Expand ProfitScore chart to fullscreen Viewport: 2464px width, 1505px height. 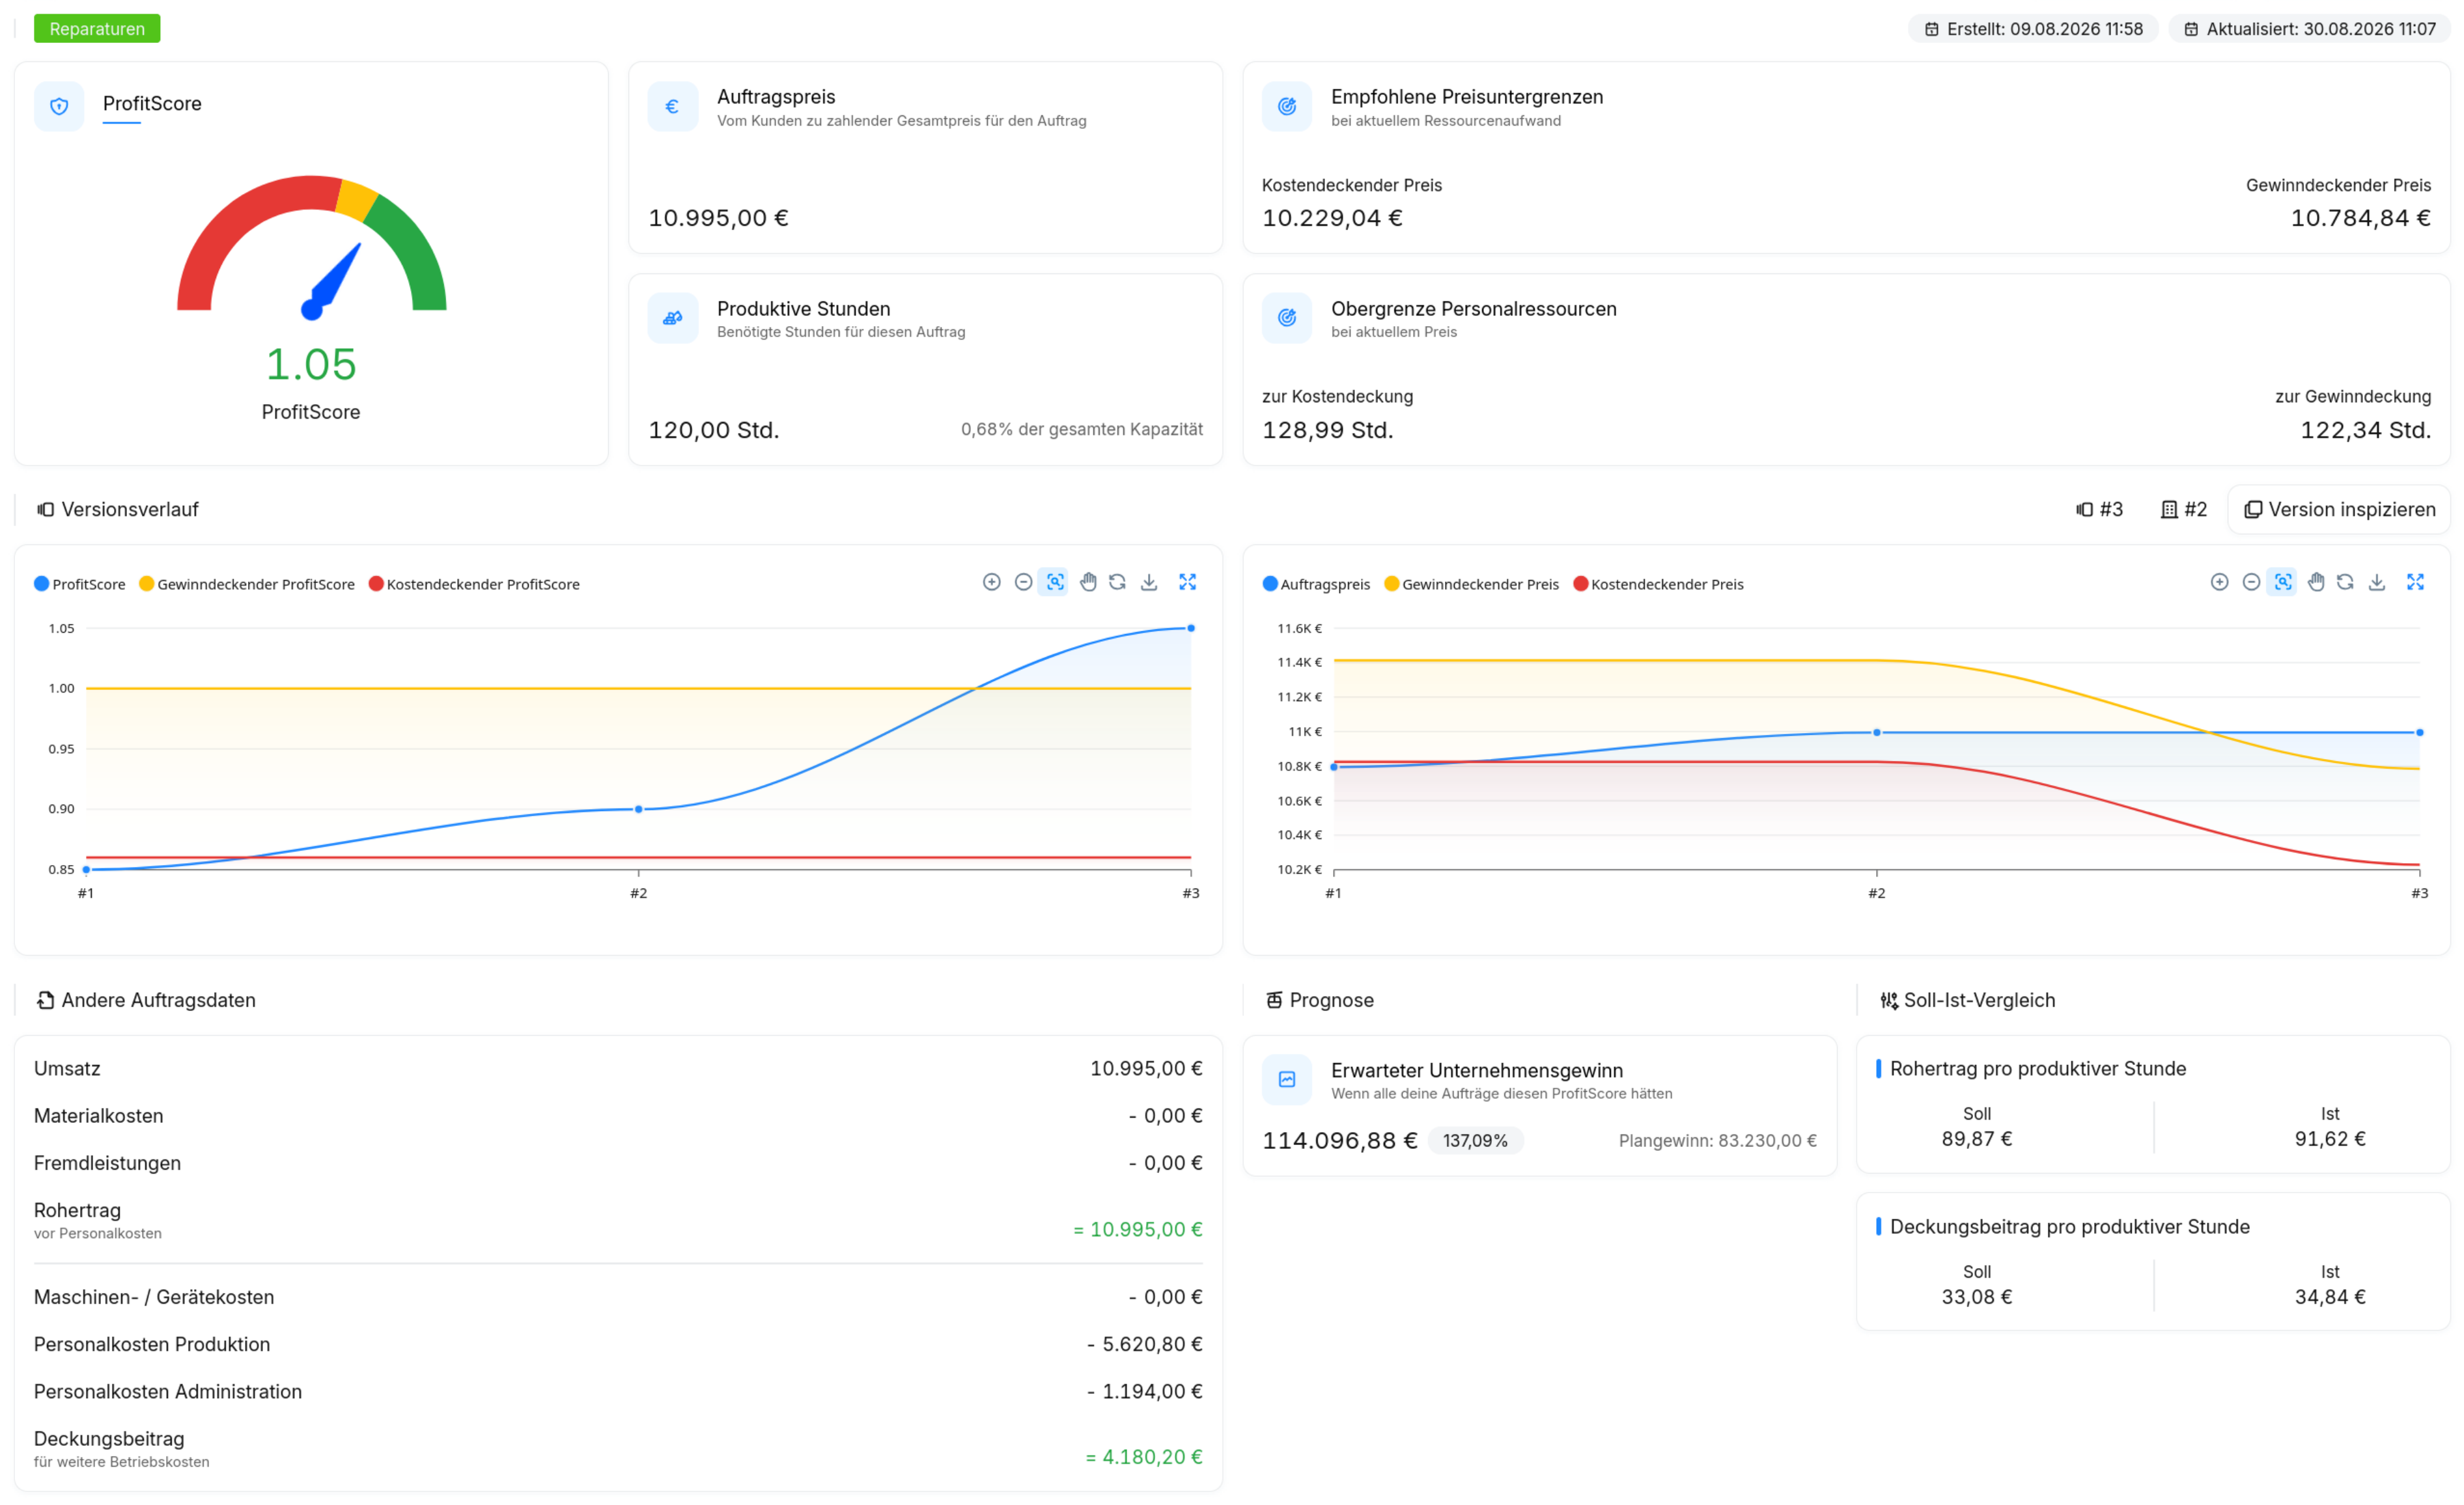tap(1187, 582)
